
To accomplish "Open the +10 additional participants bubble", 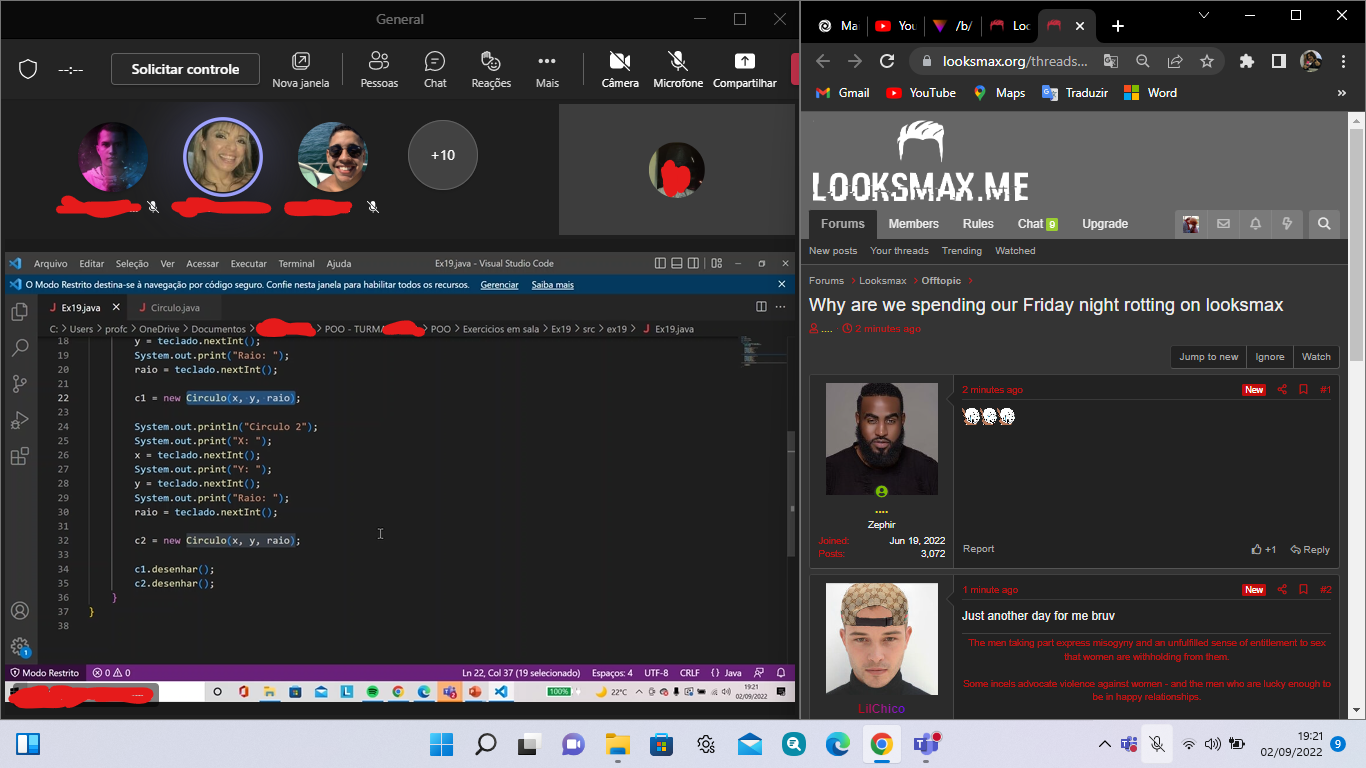I will coord(443,155).
